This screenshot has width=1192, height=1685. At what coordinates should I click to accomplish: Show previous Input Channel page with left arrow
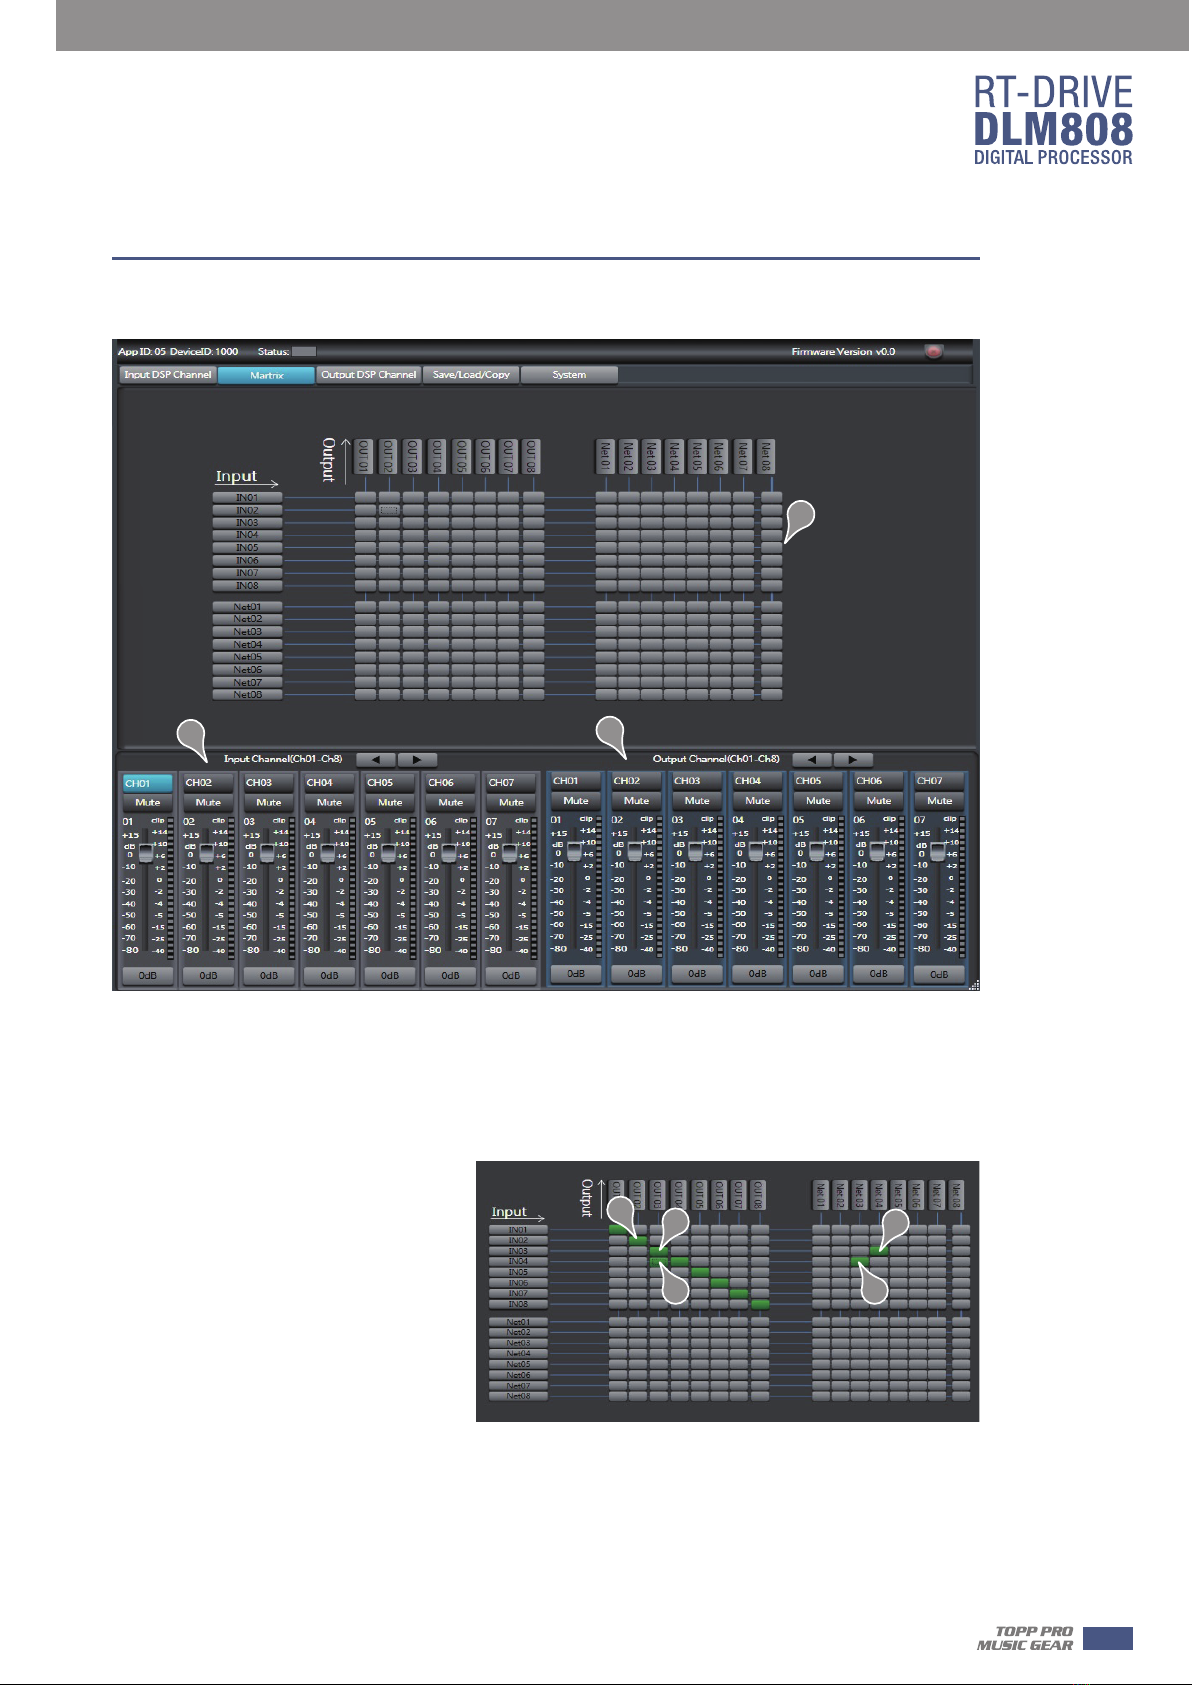[x=376, y=760]
